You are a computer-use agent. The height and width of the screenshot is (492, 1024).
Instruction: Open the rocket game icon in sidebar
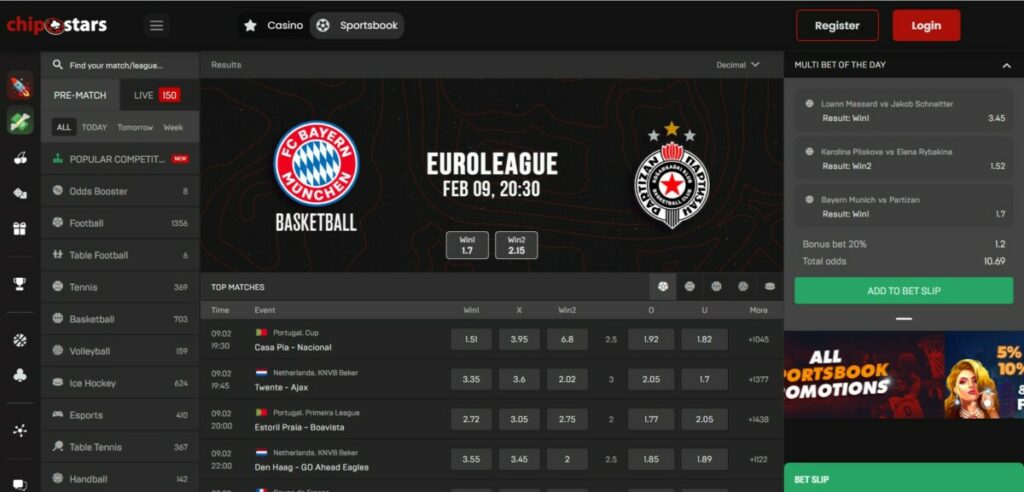20,86
